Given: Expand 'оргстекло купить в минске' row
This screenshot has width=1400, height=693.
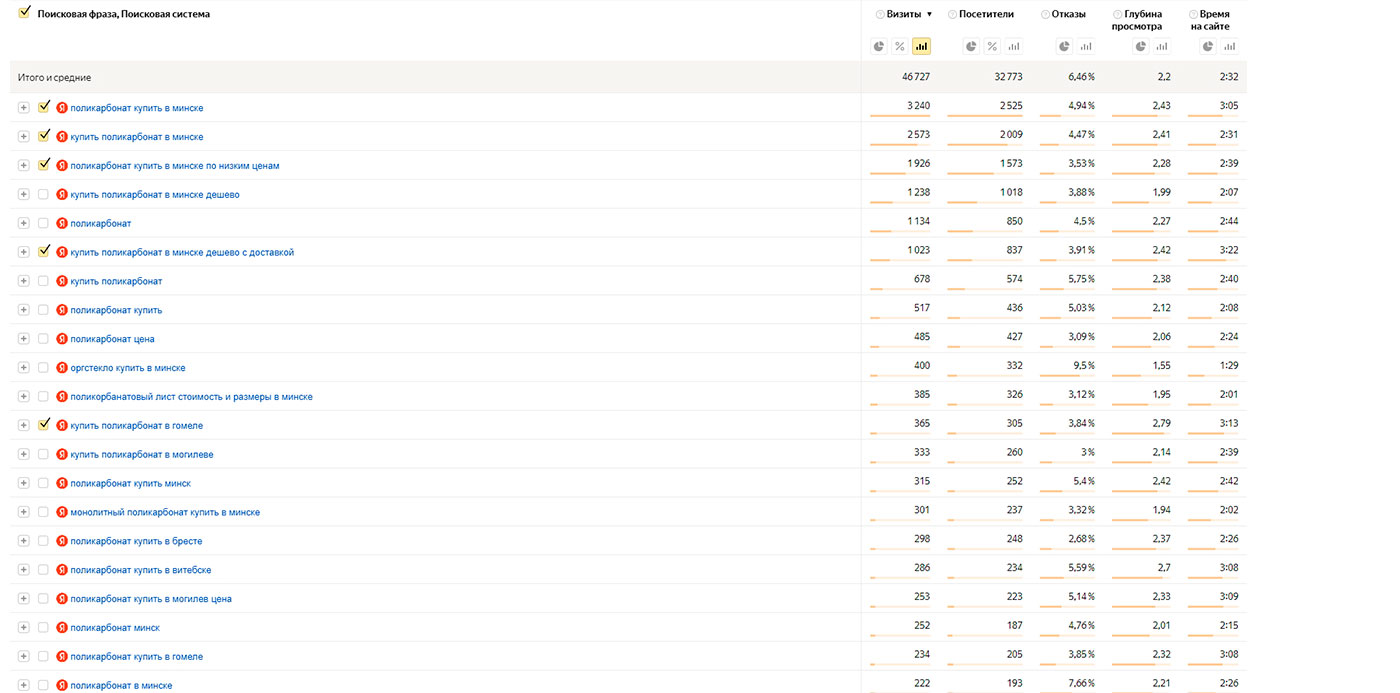Looking at the screenshot, I should tap(24, 368).
